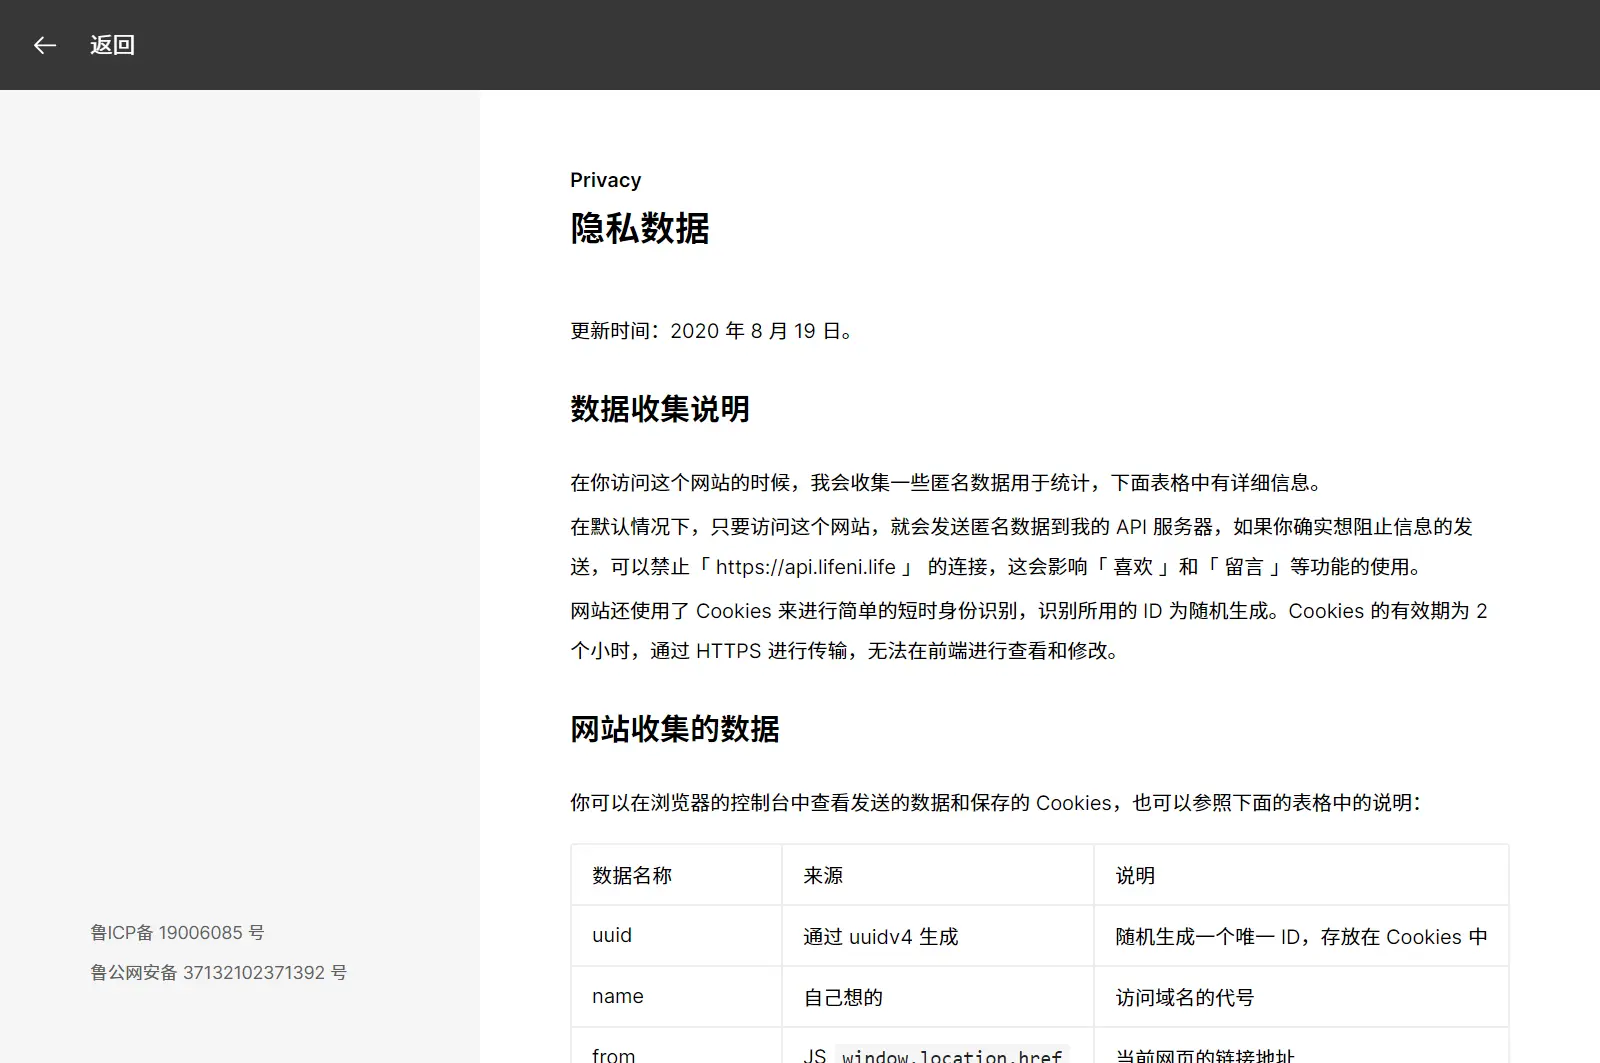The height and width of the screenshot is (1063, 1600).
Task: Select the window.location.href code snippet
Action: coord(950,1054)
